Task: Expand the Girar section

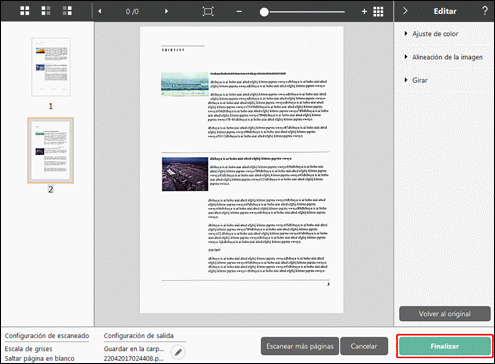Action: 416,80
